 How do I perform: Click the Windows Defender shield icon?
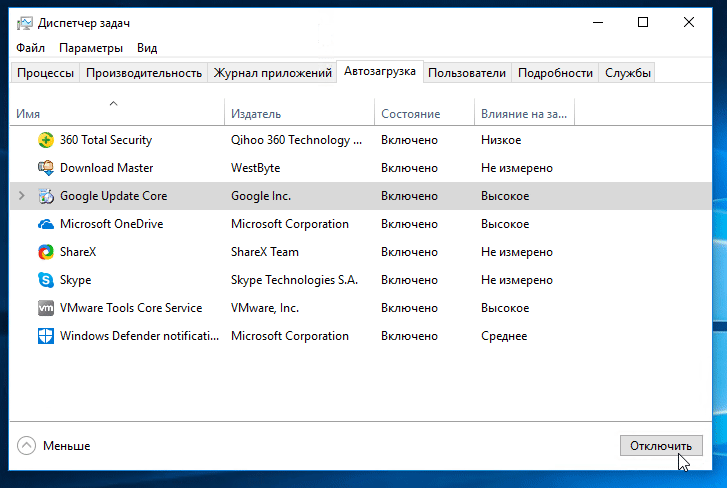(x=45, y=336)
